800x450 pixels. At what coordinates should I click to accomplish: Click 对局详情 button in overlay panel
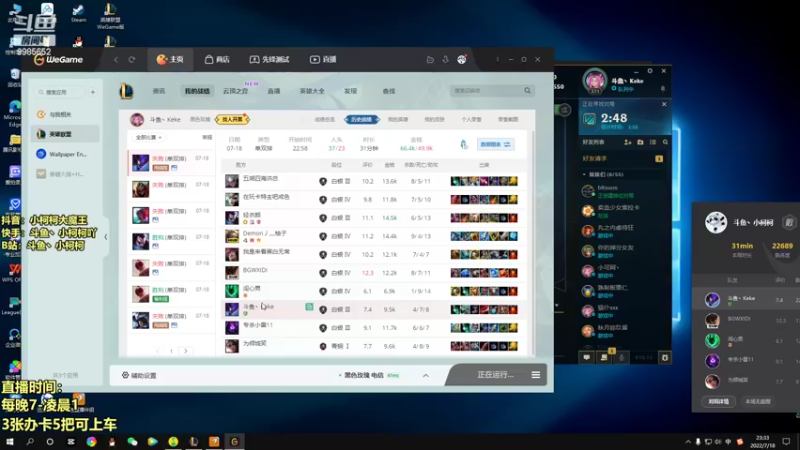pos(718,402)
